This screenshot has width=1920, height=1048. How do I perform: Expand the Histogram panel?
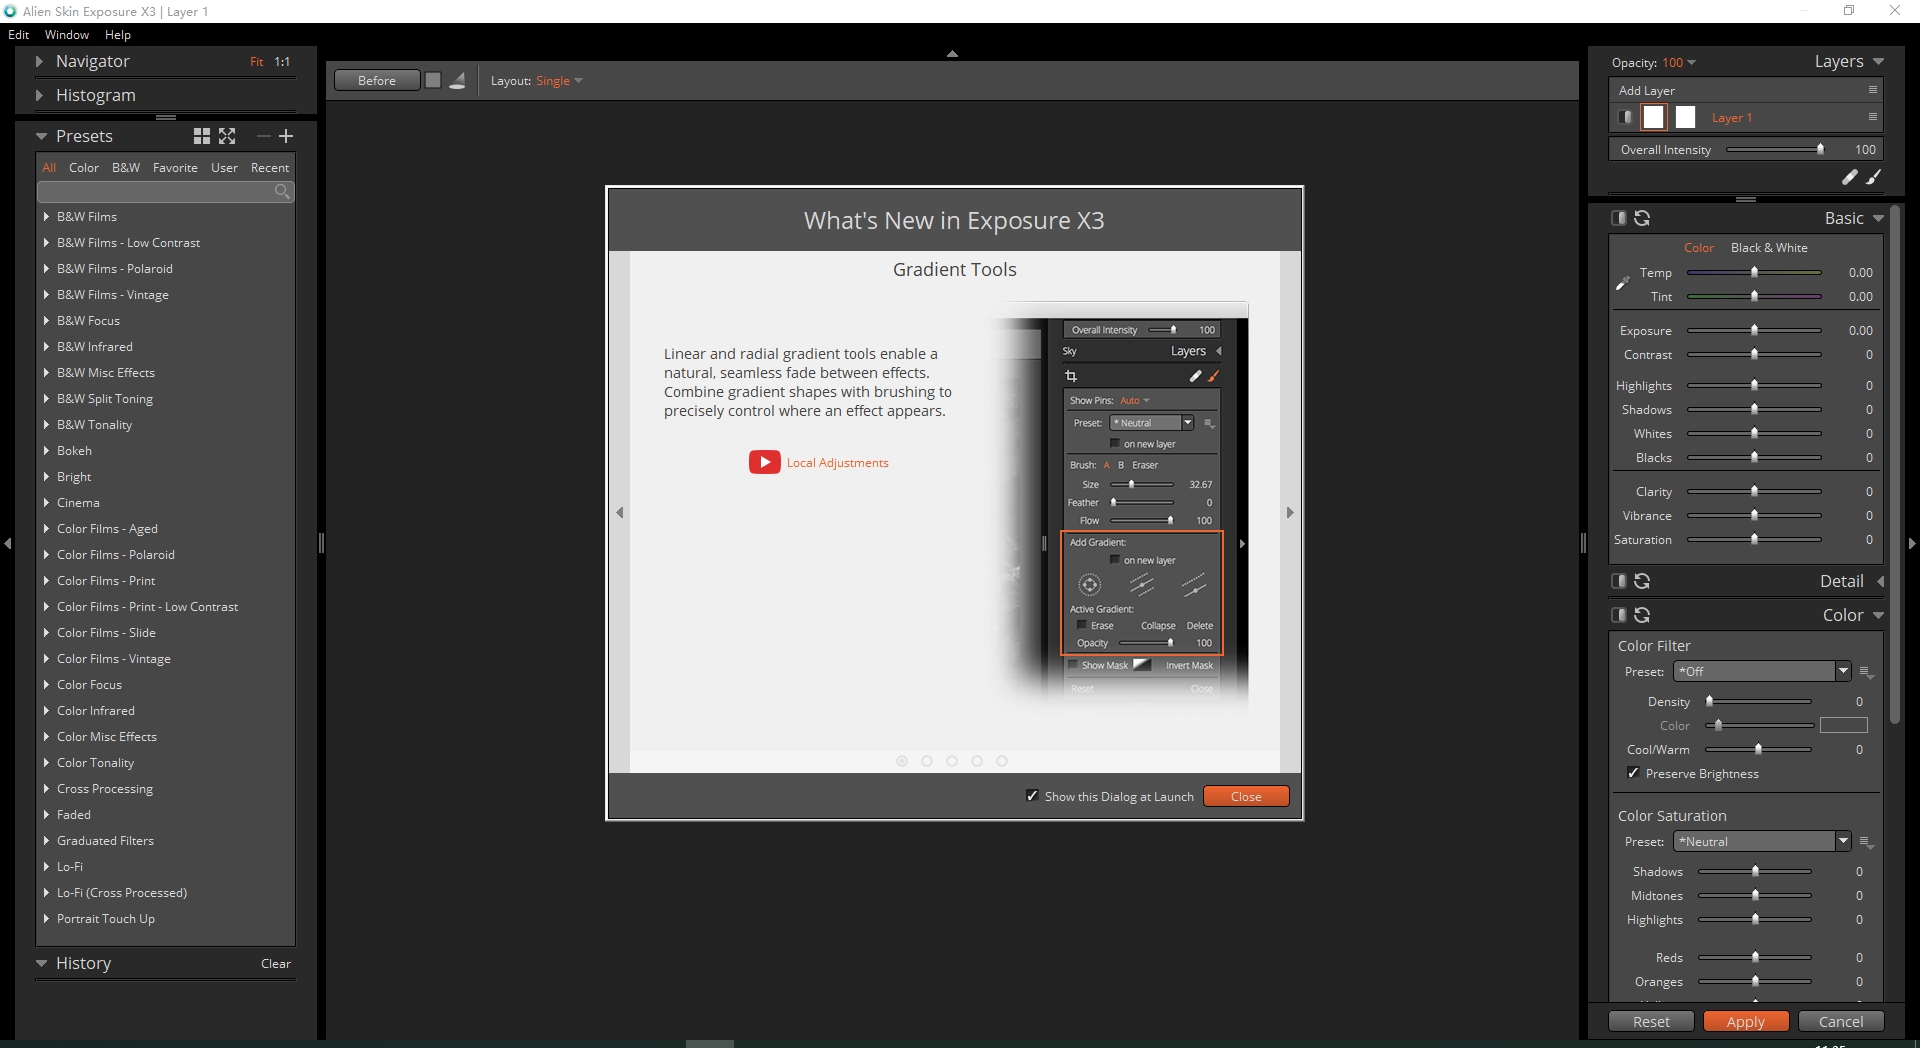click(x=39, y=95)
